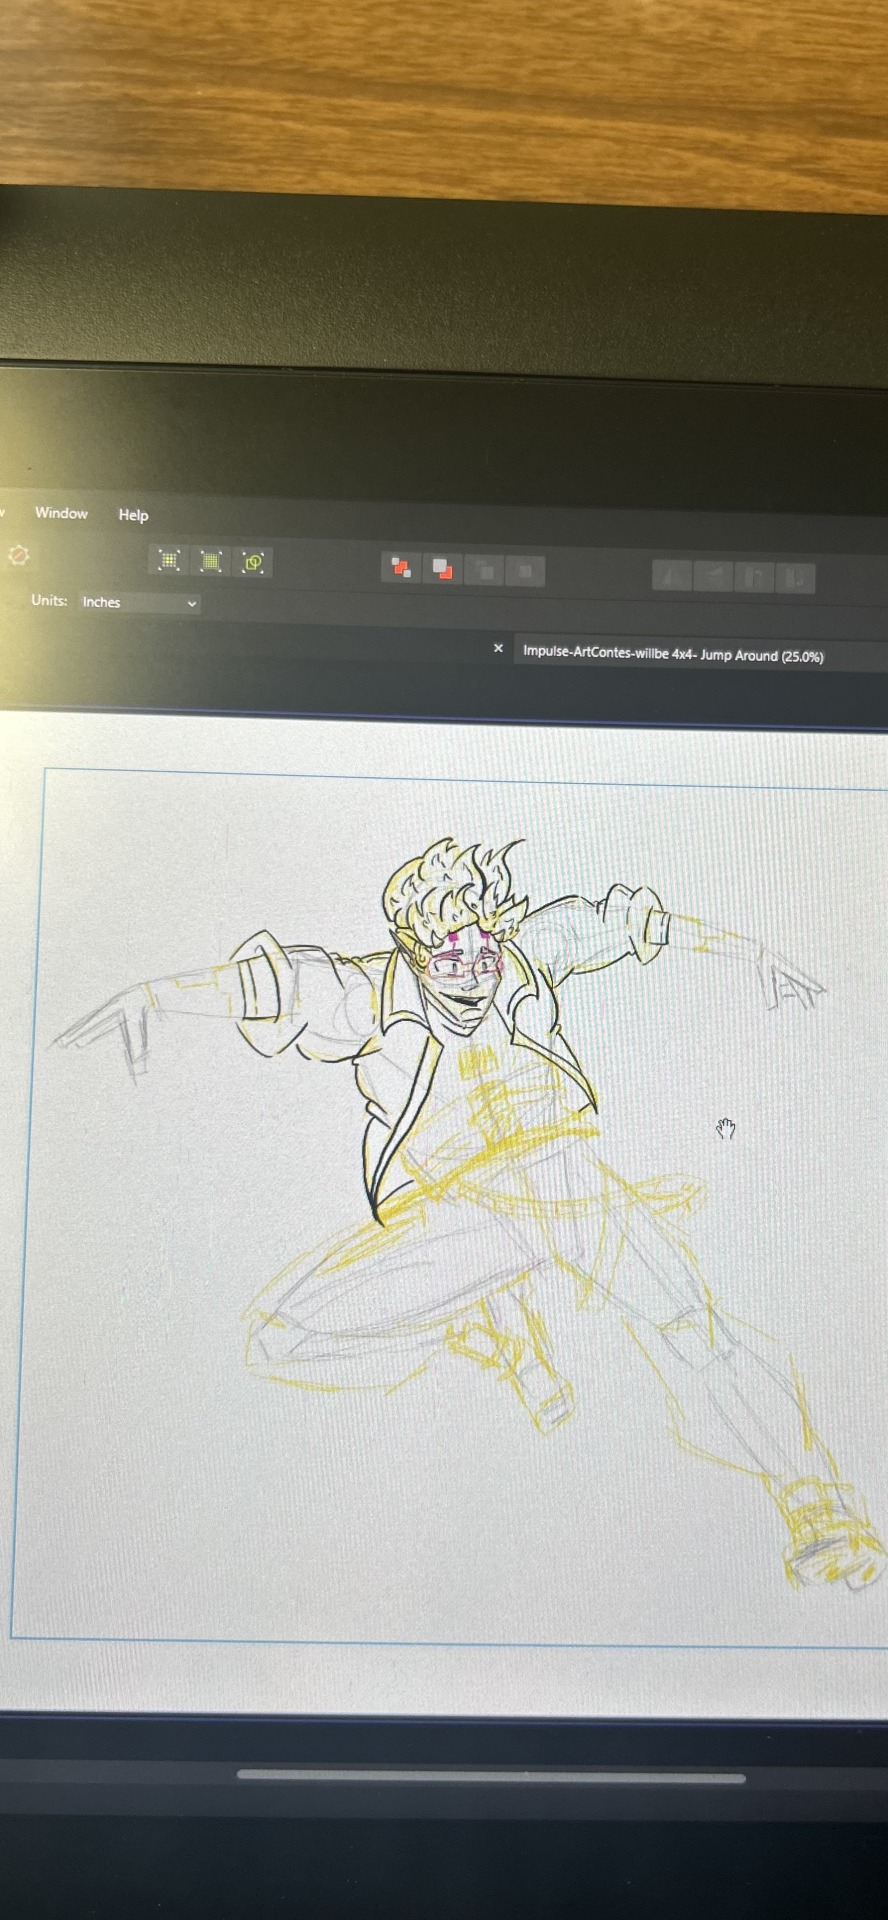
Task: Click the dimmed Flip Horizontal icon
Action: (672, 576)
